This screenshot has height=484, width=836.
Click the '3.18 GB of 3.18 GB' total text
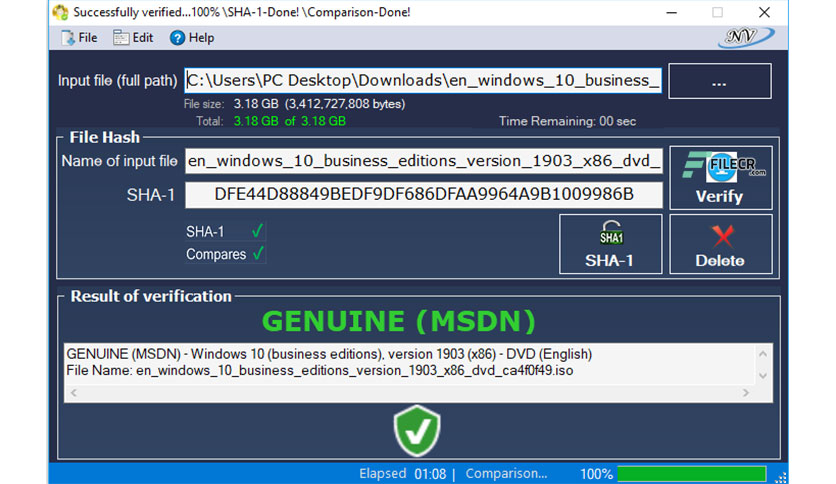coord(290,122)
